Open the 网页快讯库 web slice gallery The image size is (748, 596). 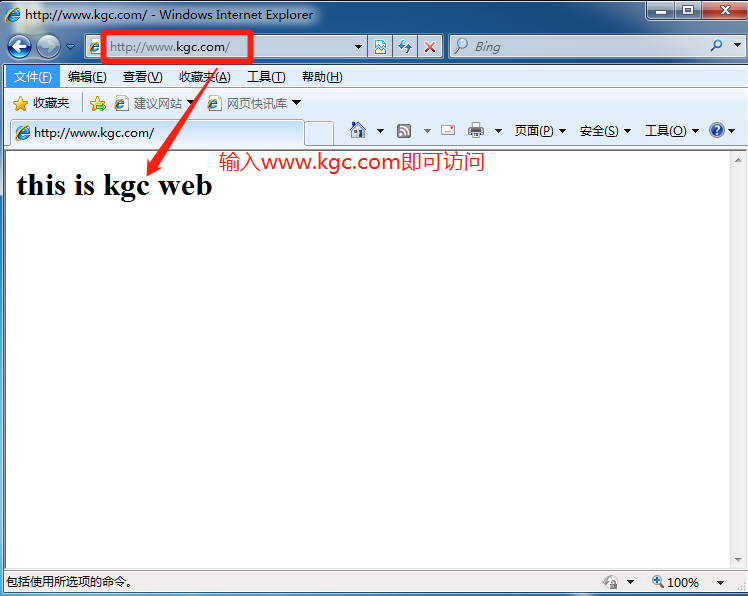coord(248,104)
